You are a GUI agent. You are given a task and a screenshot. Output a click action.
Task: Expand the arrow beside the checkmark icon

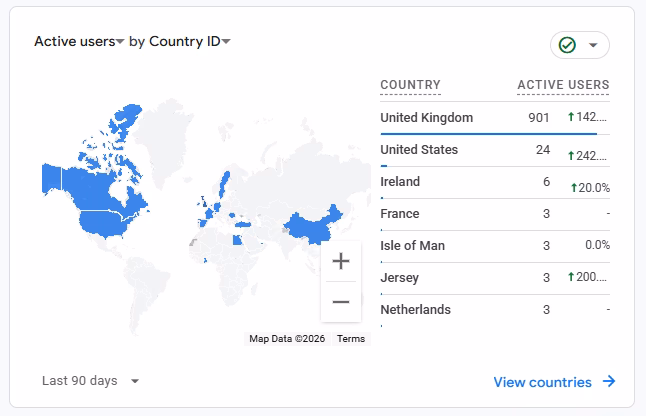point(593,45)
